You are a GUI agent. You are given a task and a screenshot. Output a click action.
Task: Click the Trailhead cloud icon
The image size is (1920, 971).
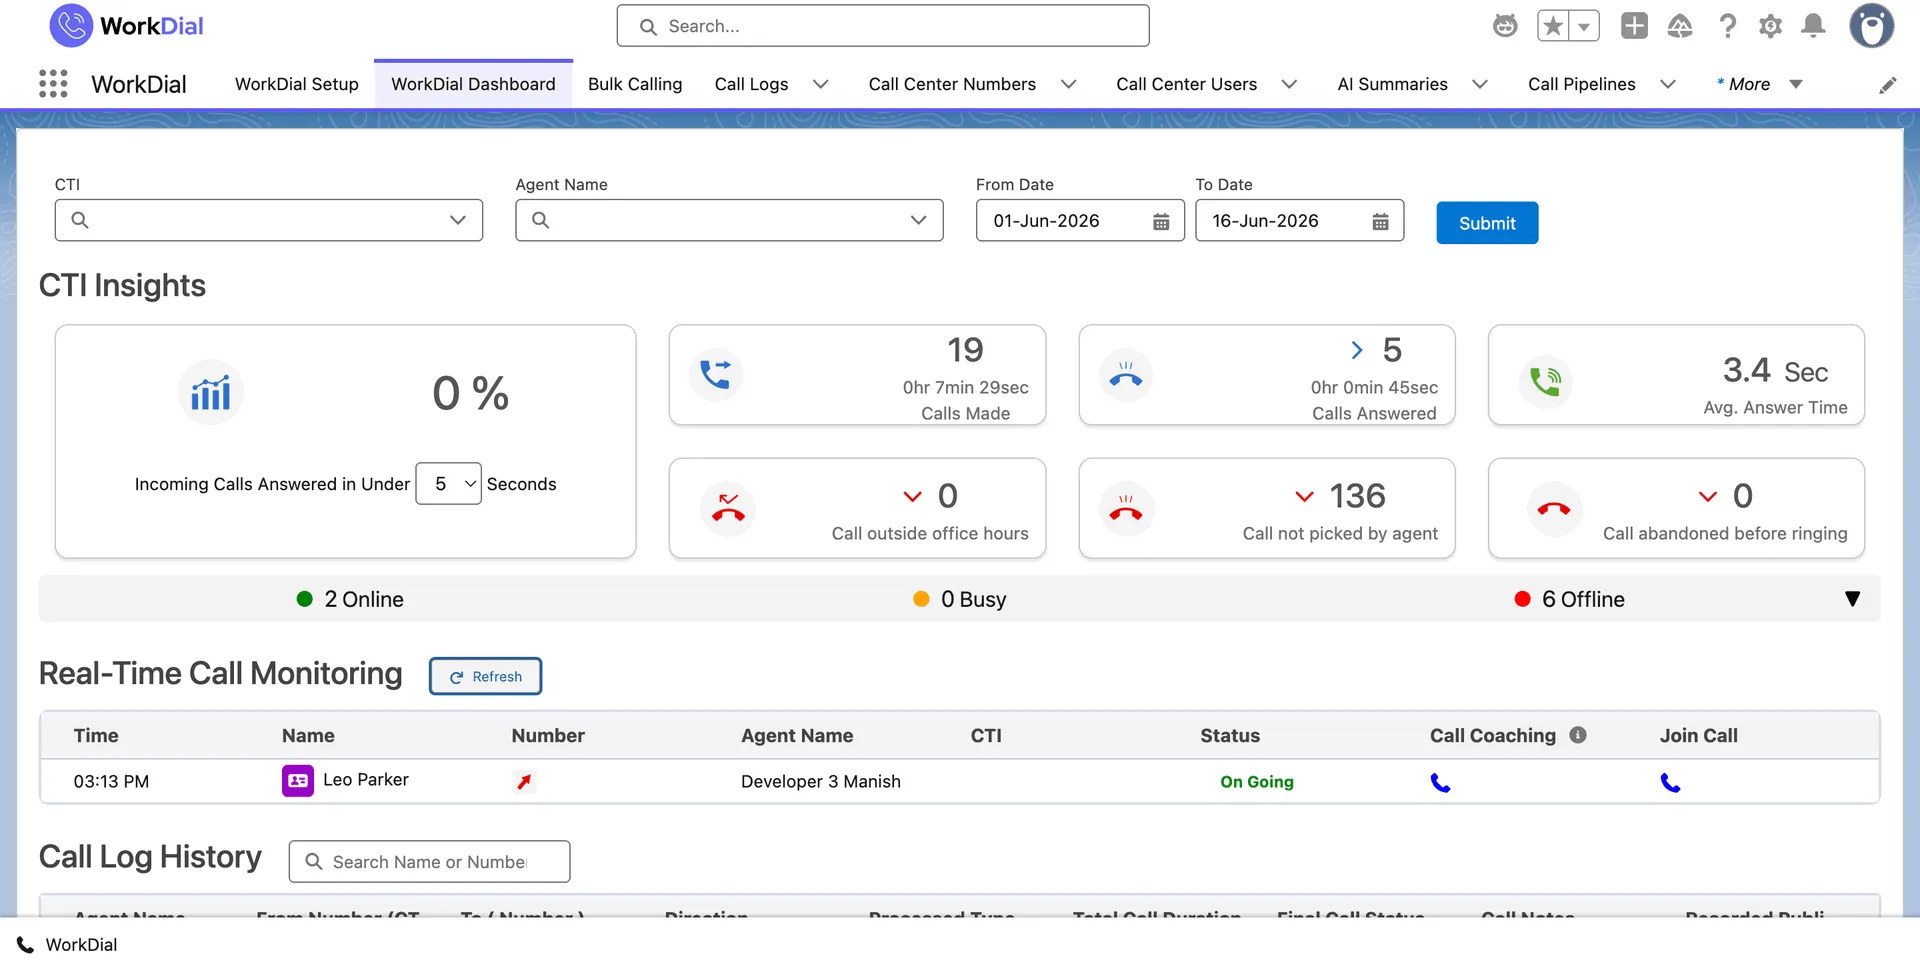pos(1680,26)
